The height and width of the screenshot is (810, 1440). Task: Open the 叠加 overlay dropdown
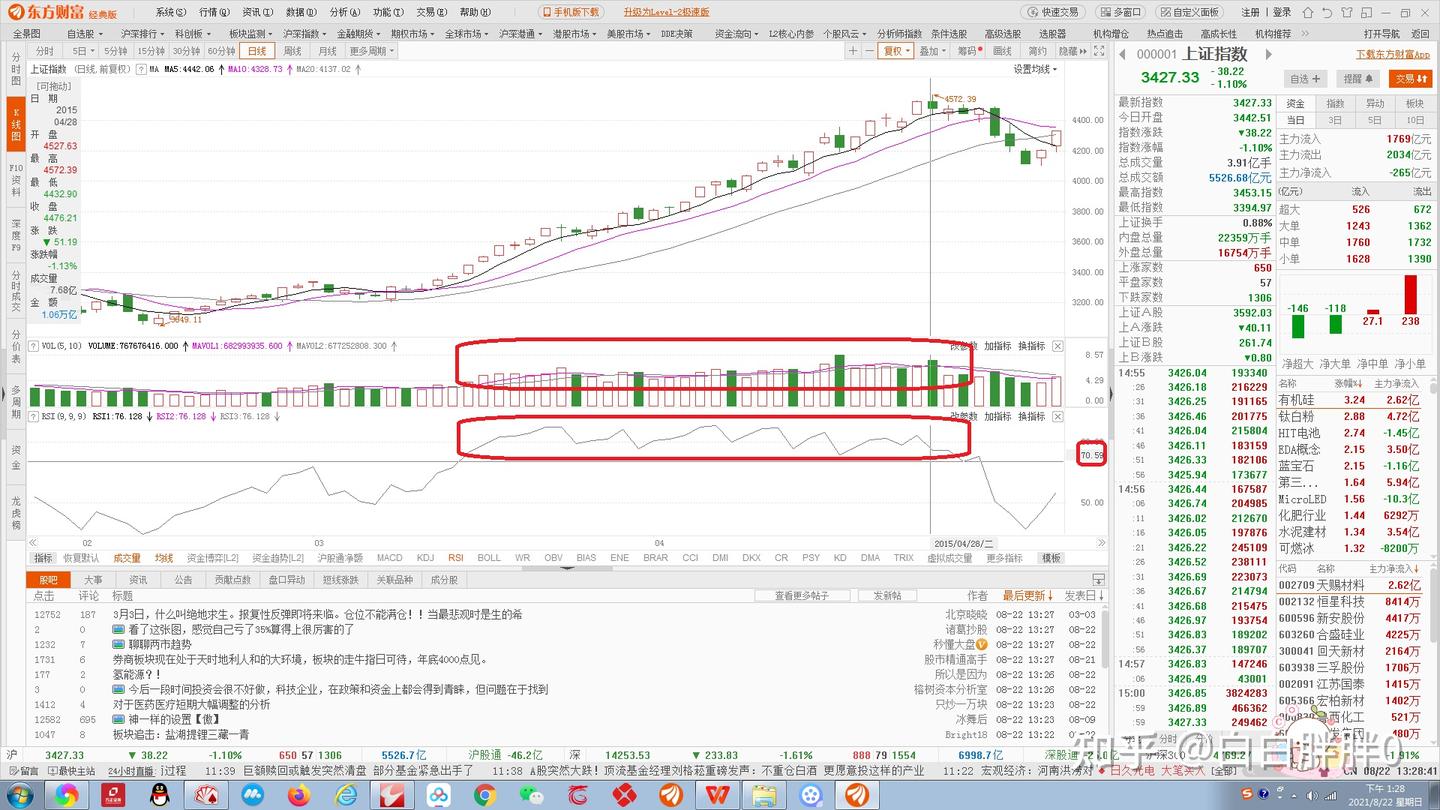933,51
